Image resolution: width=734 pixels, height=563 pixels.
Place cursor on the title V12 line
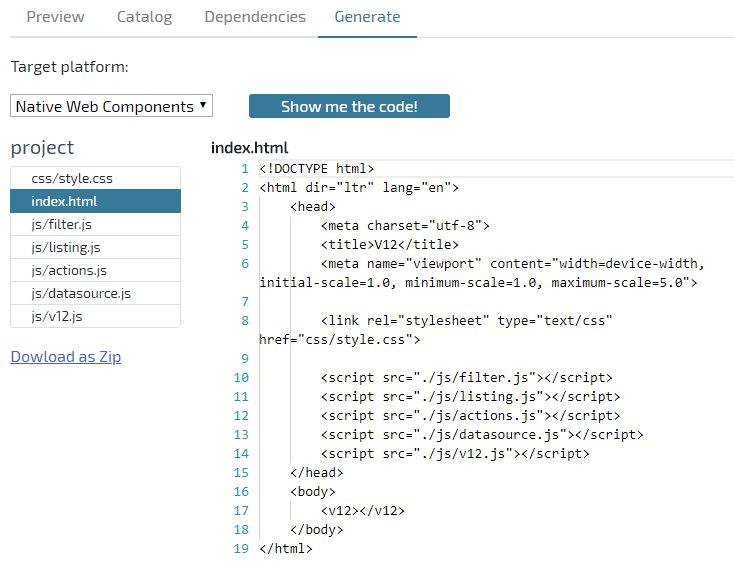click(x=390, y=245)
